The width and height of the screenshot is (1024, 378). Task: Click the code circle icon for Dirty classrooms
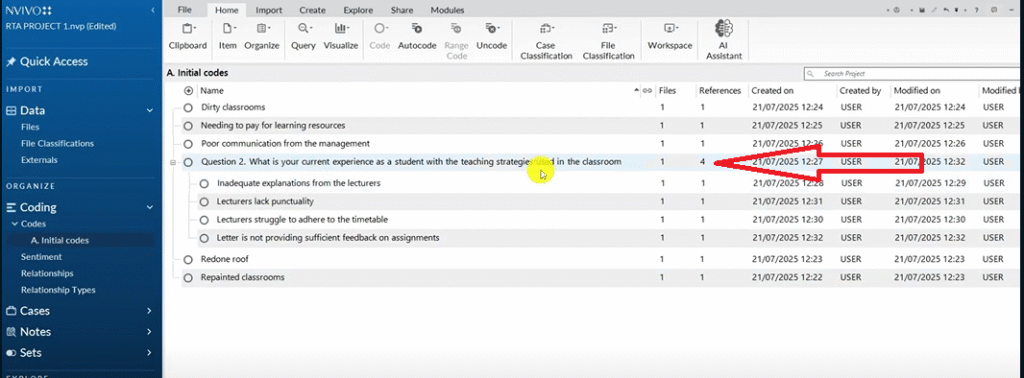188,107
